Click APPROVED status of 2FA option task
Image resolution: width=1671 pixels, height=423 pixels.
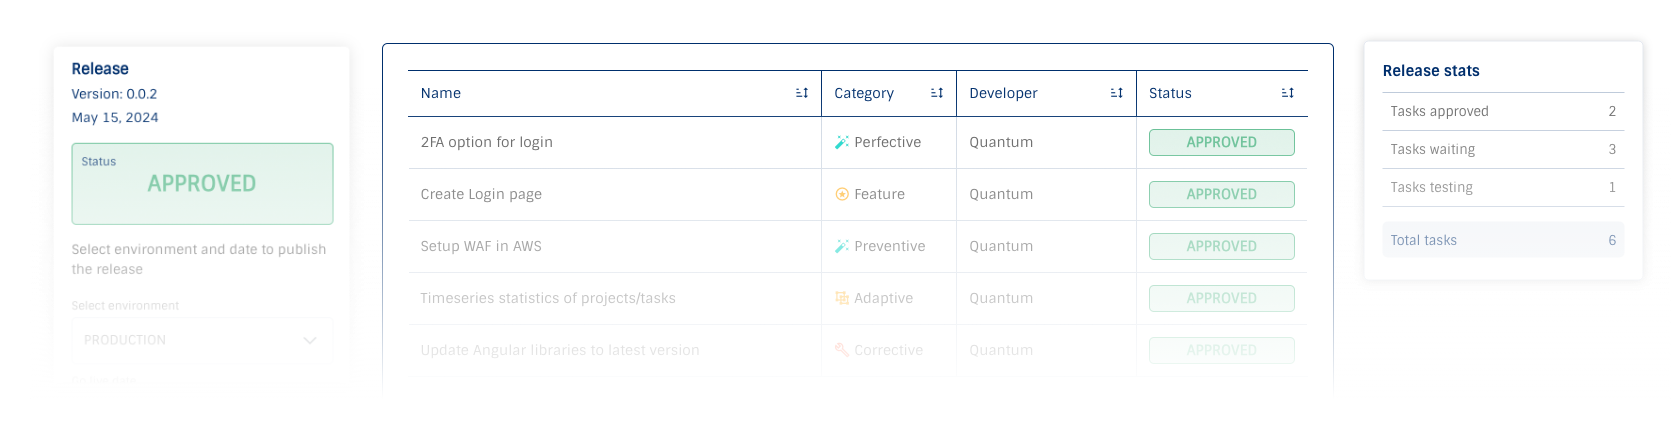(x=1222, y=142)
